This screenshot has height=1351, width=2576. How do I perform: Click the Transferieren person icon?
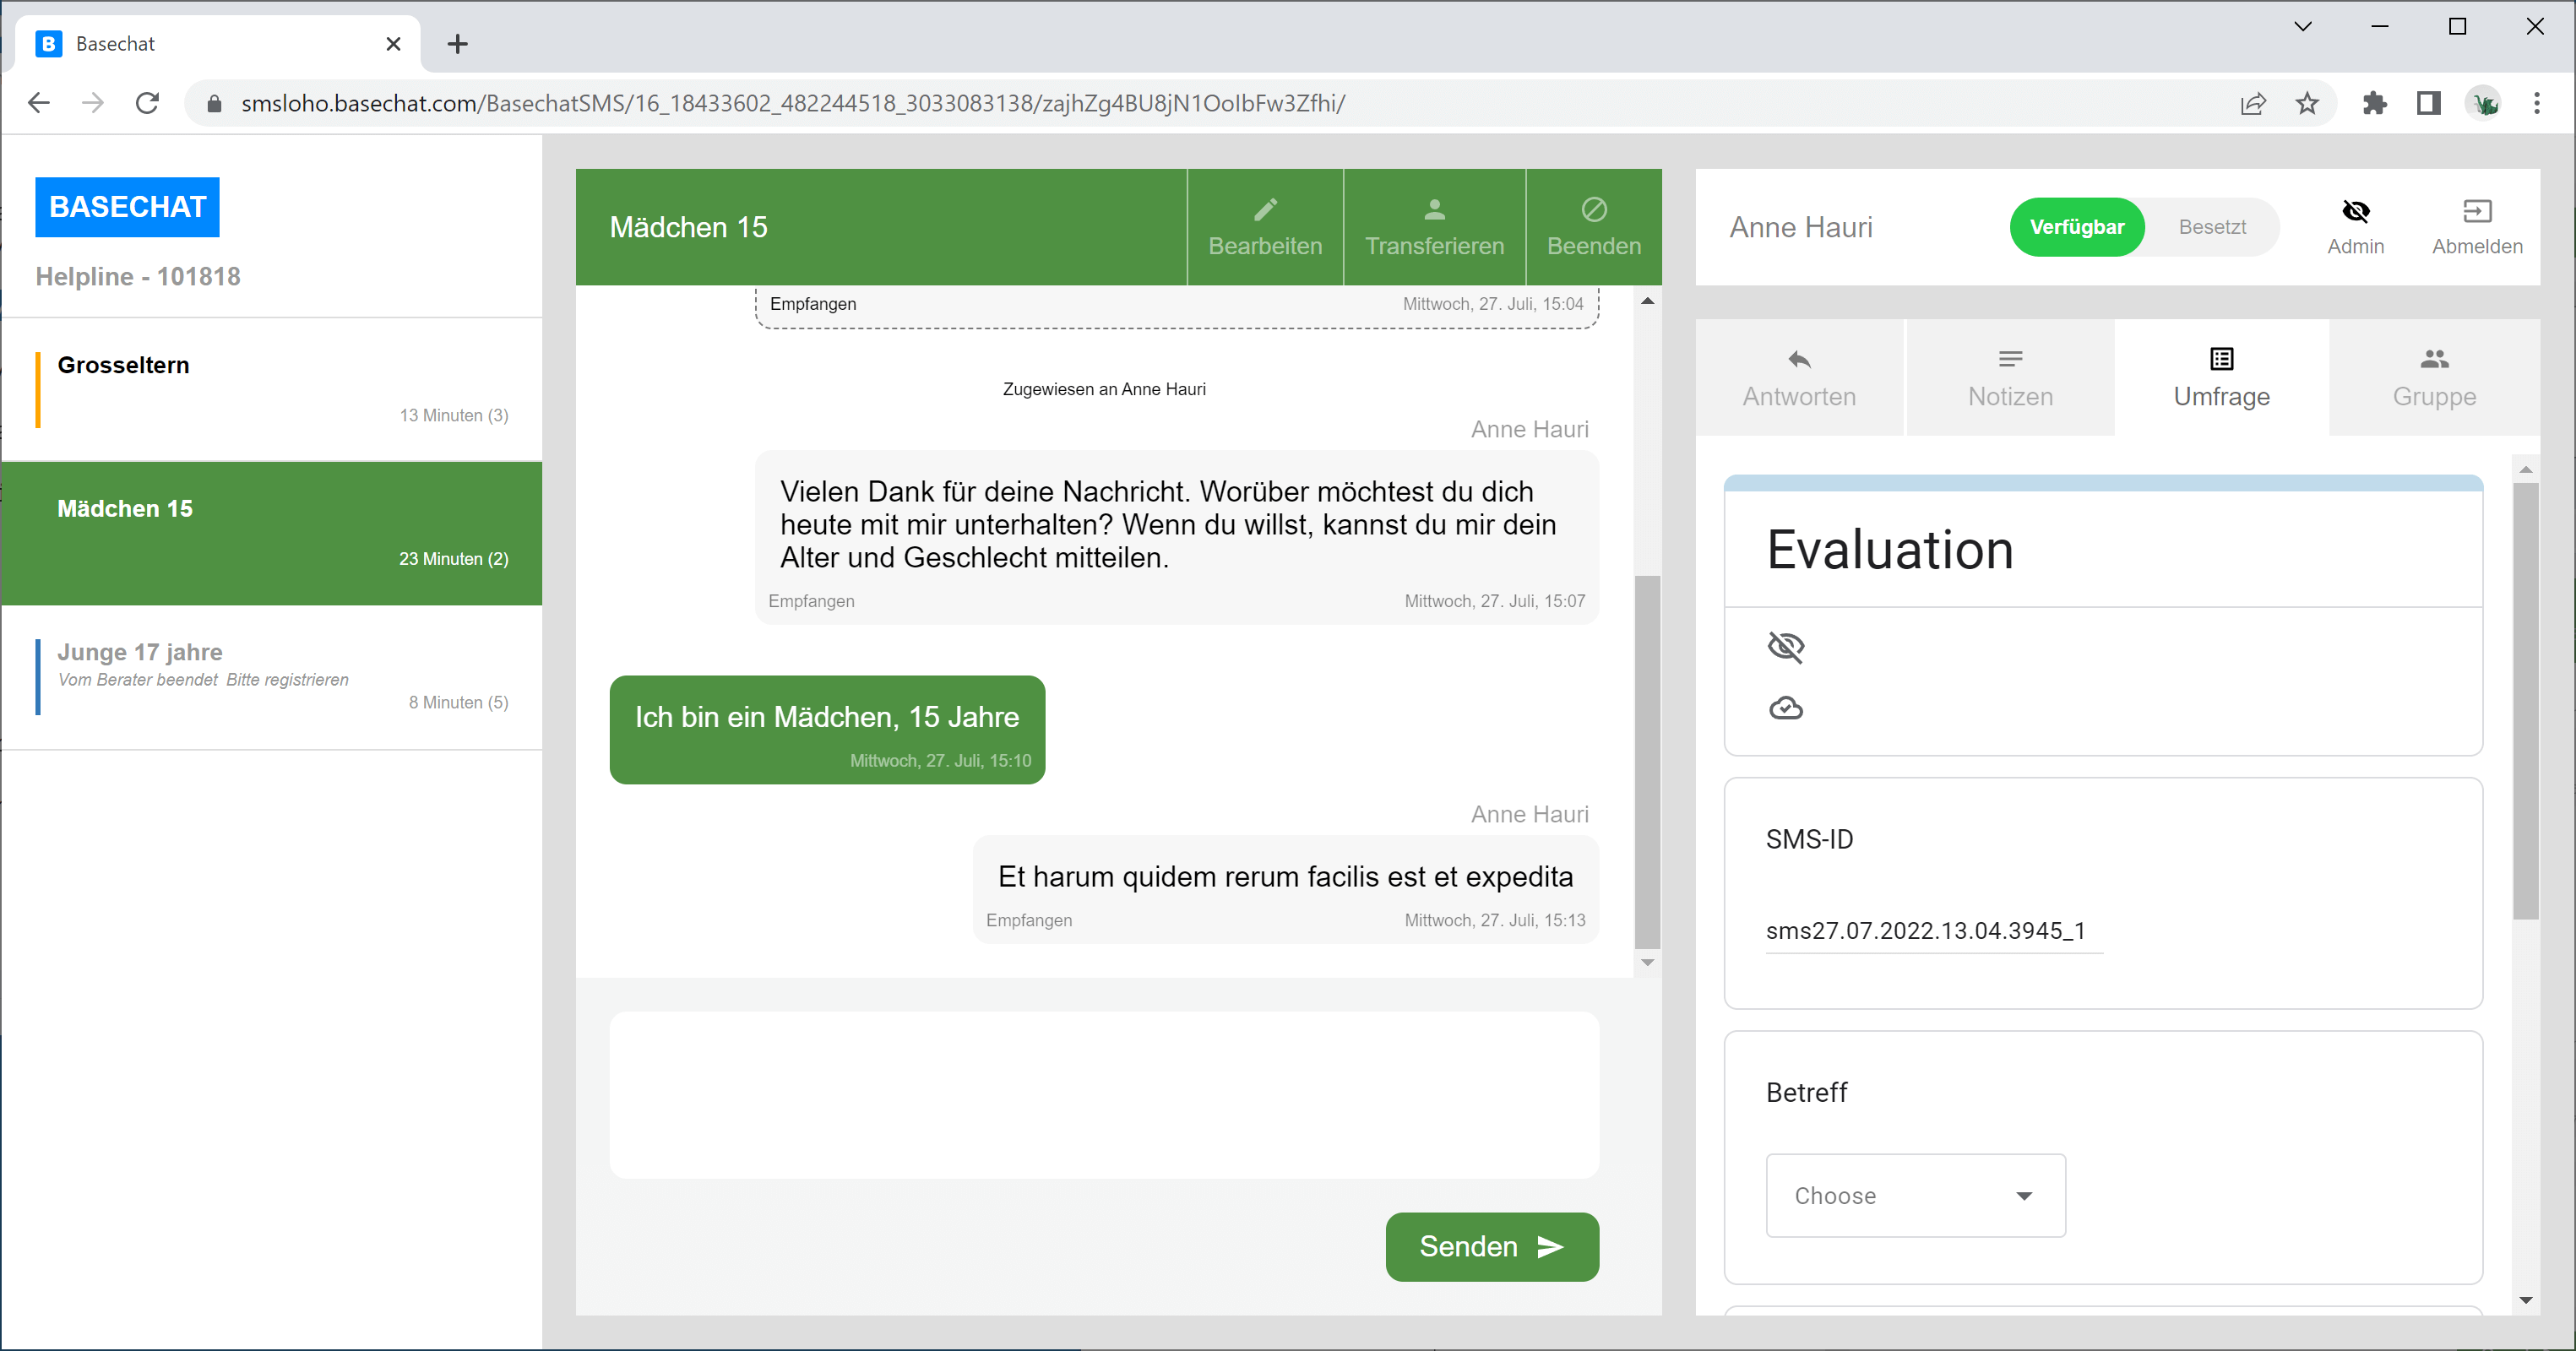click(1434, 209)
